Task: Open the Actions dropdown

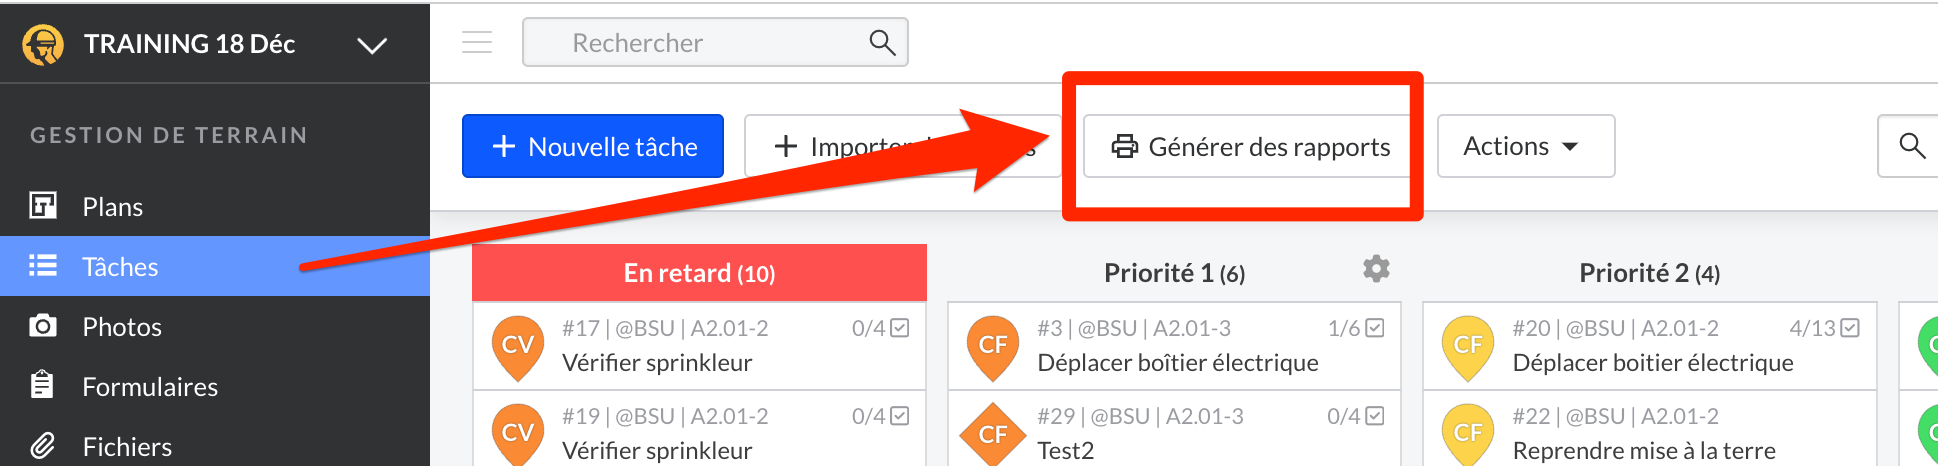Action: [x=1526, y=146]
